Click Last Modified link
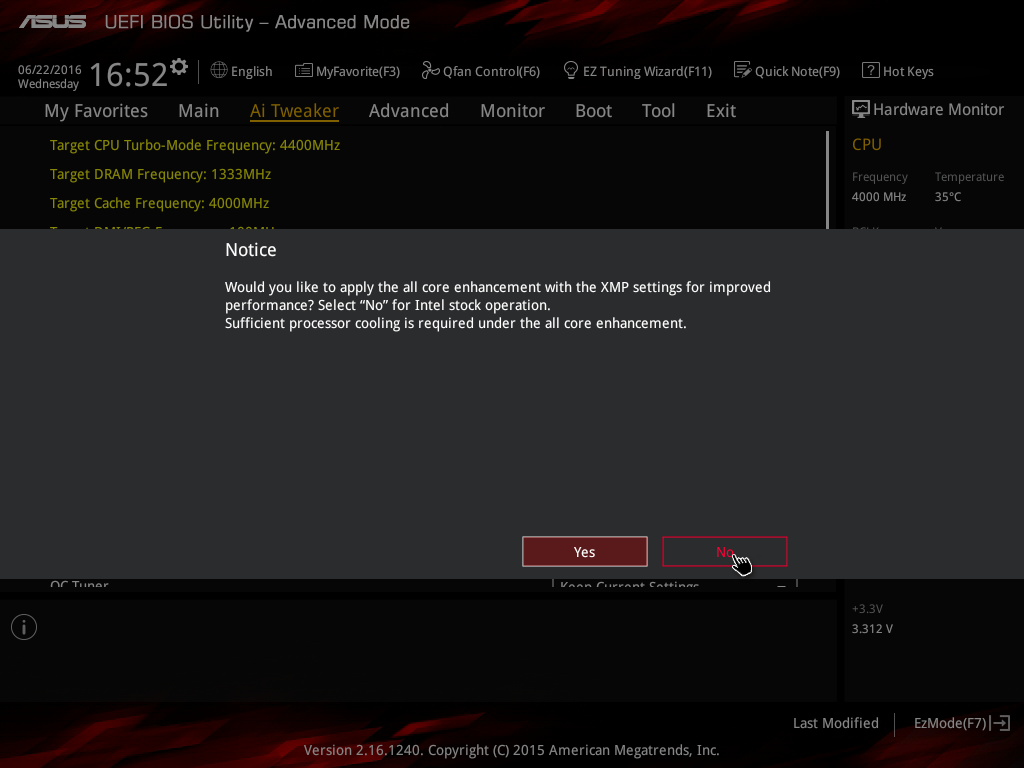This screenshot has height=768, width=1024. 835,724
